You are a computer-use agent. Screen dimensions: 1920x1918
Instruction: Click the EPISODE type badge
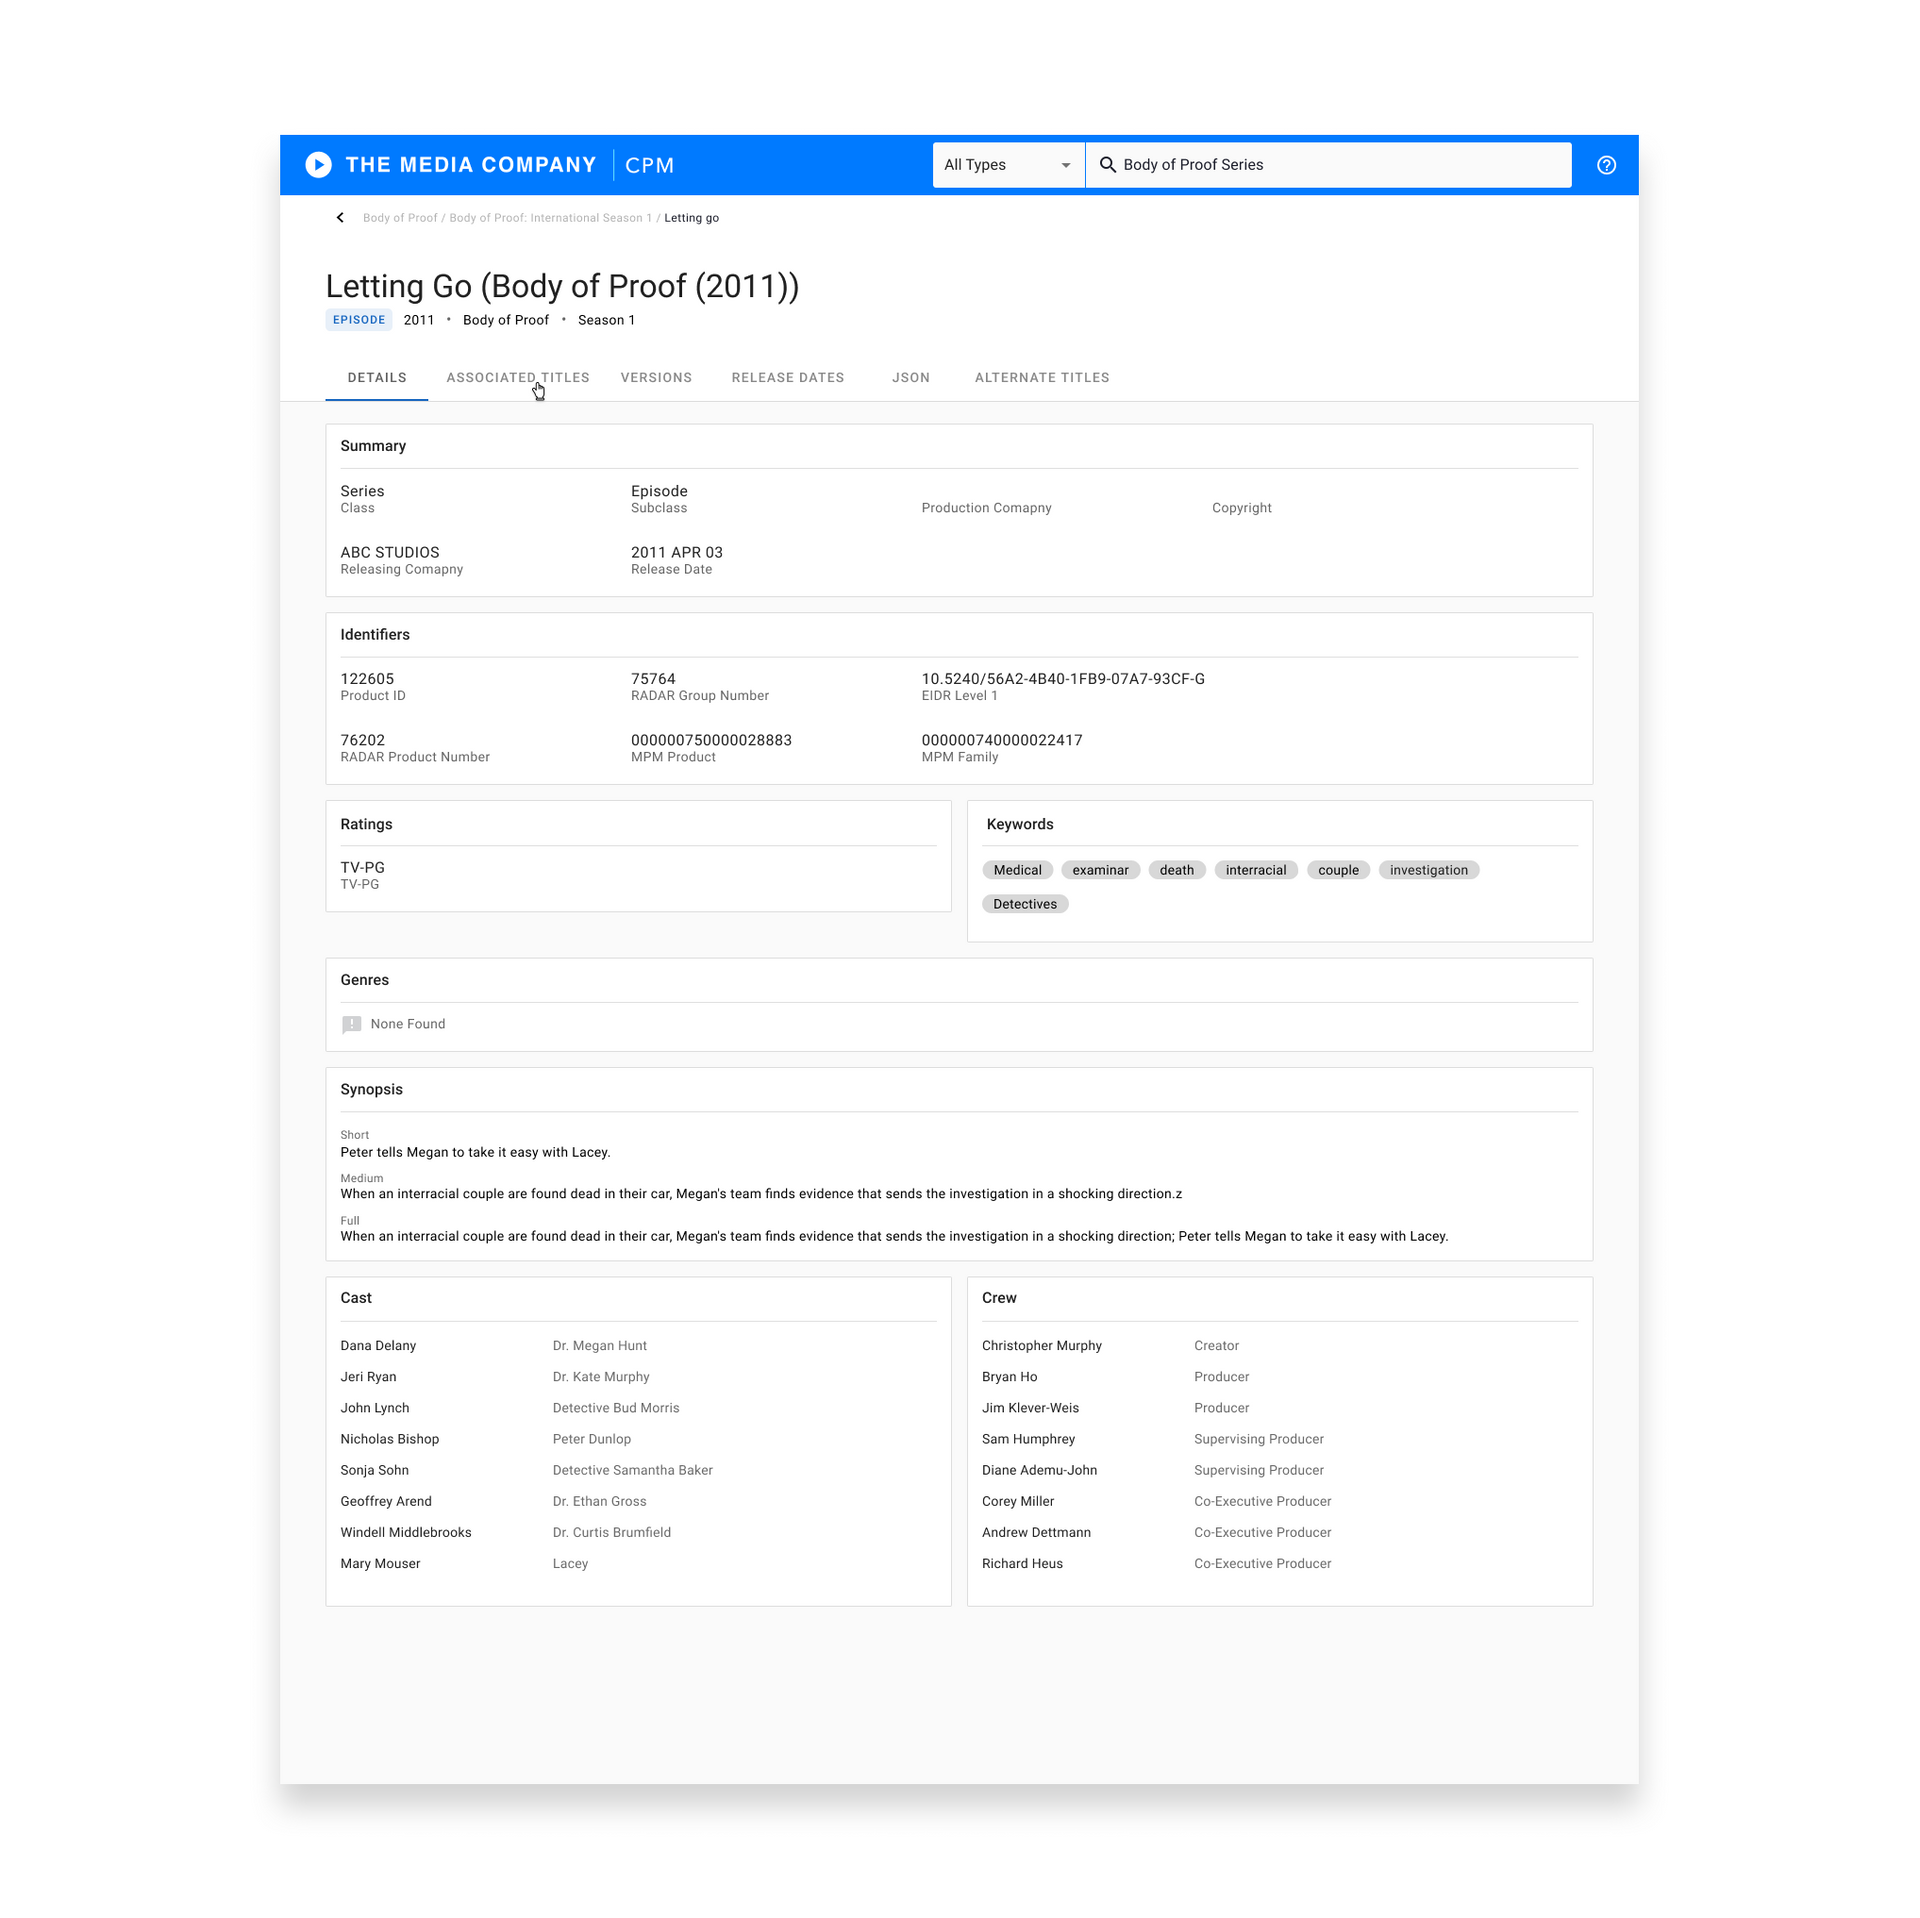358,320
